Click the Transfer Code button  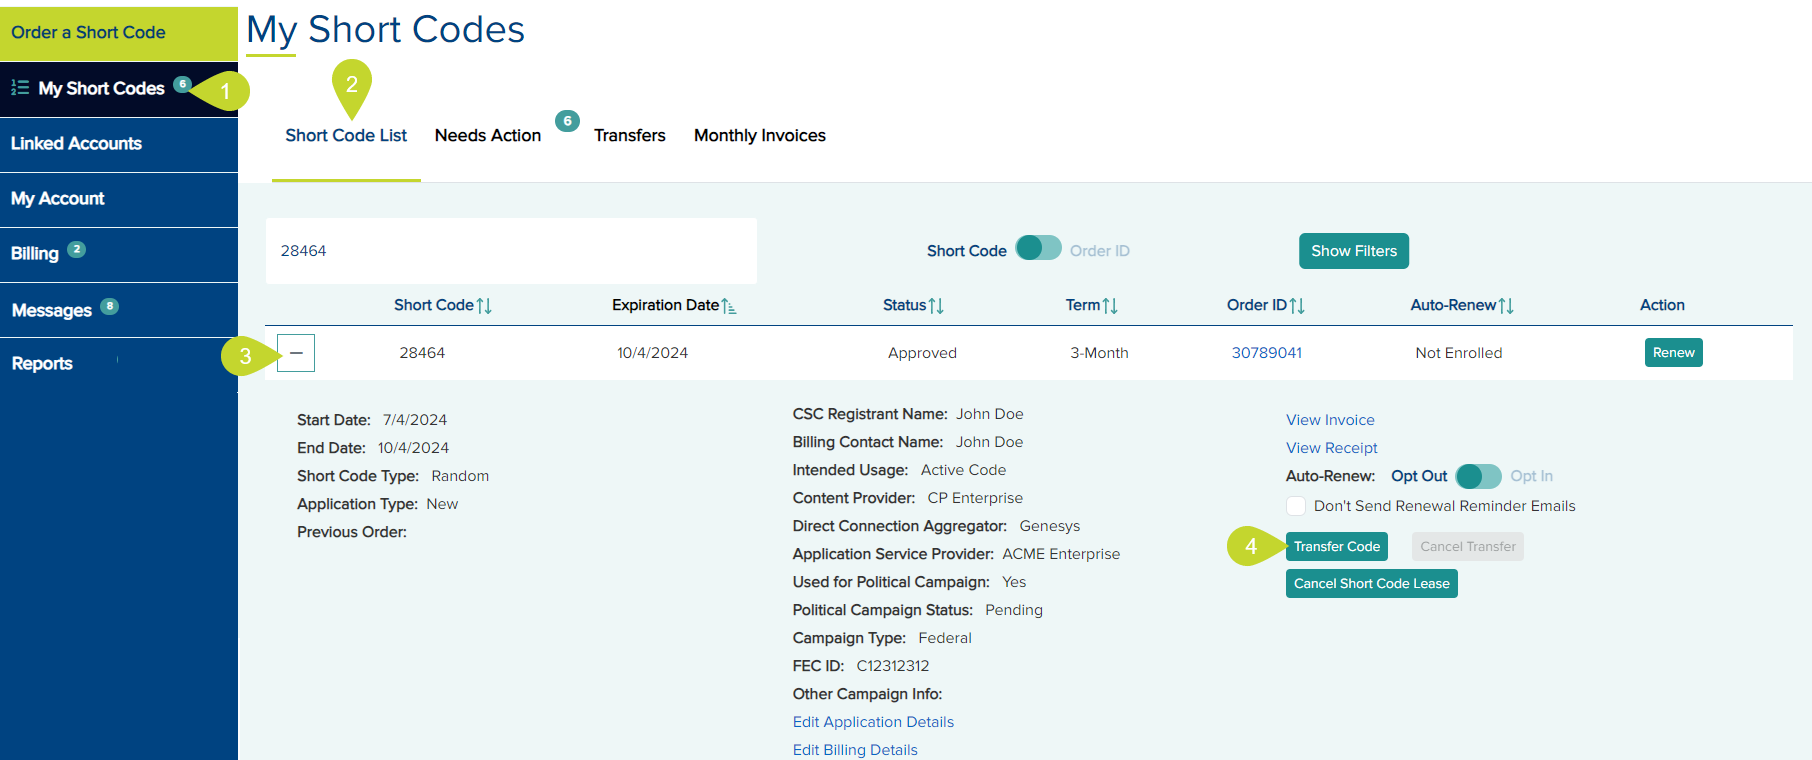point(1336,547)
